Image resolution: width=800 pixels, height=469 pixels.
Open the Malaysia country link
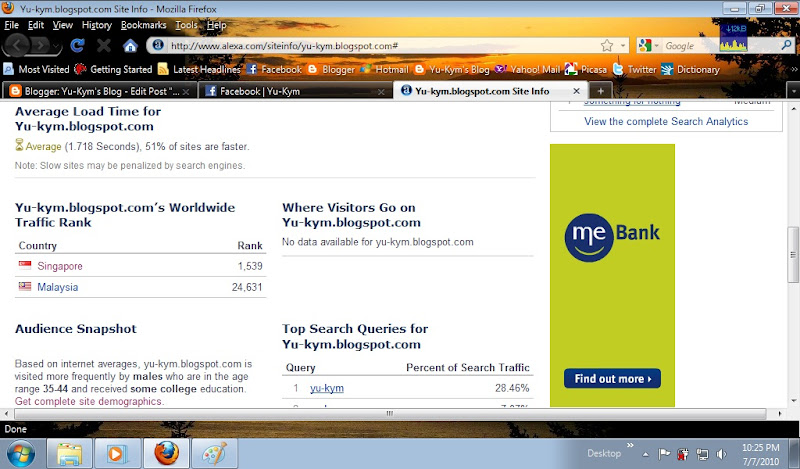point(58,287)
